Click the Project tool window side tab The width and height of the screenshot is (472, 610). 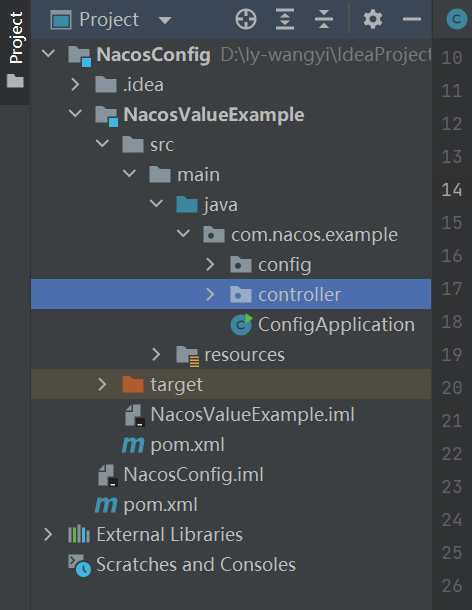point(16,37)
